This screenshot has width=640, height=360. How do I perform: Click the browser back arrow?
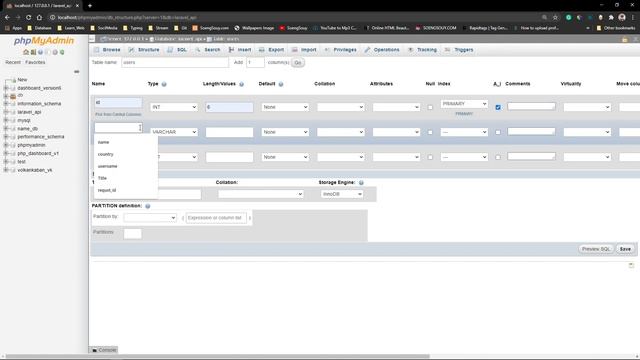click(7, 18)
